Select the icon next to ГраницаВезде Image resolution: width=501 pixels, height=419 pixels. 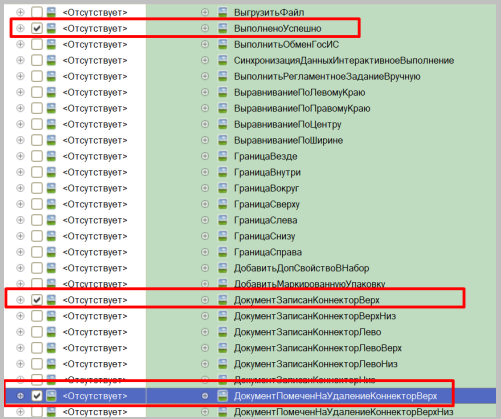tap(222, 156)
